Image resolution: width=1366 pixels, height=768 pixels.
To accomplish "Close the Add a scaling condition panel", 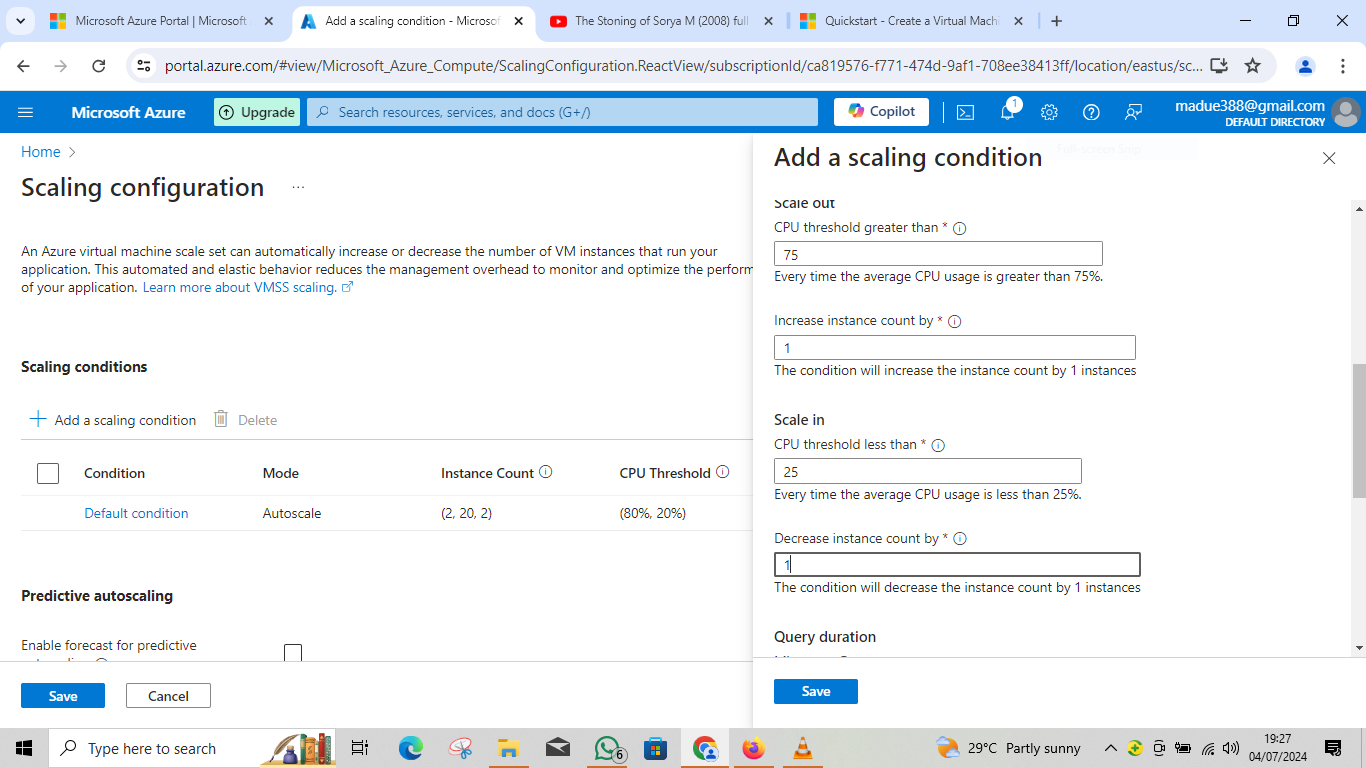I will (x=1329, y=158).
